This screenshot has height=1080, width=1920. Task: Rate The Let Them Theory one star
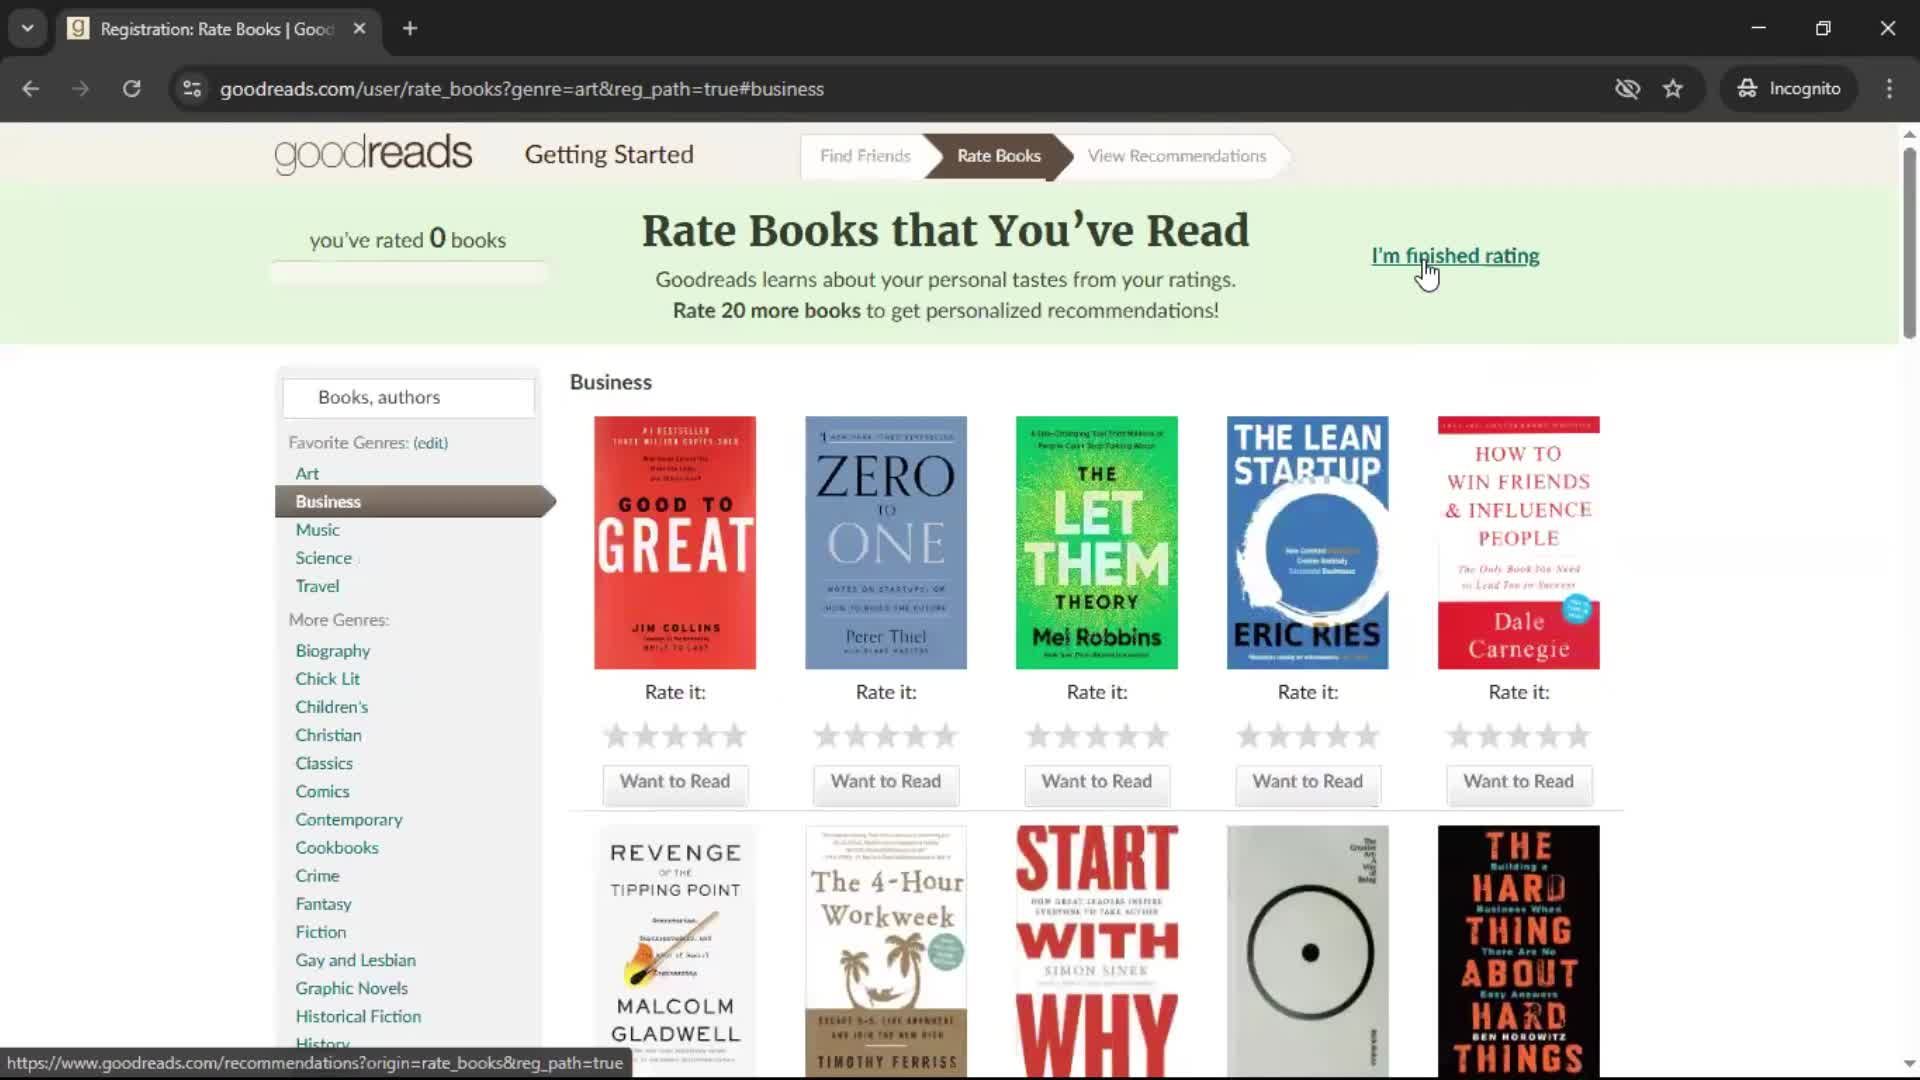(1038, 737)
